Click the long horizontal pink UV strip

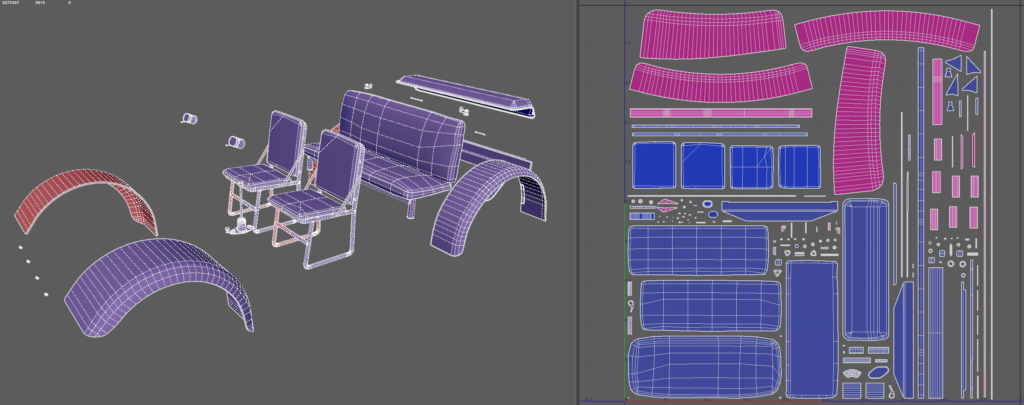(x=721, y=113)
